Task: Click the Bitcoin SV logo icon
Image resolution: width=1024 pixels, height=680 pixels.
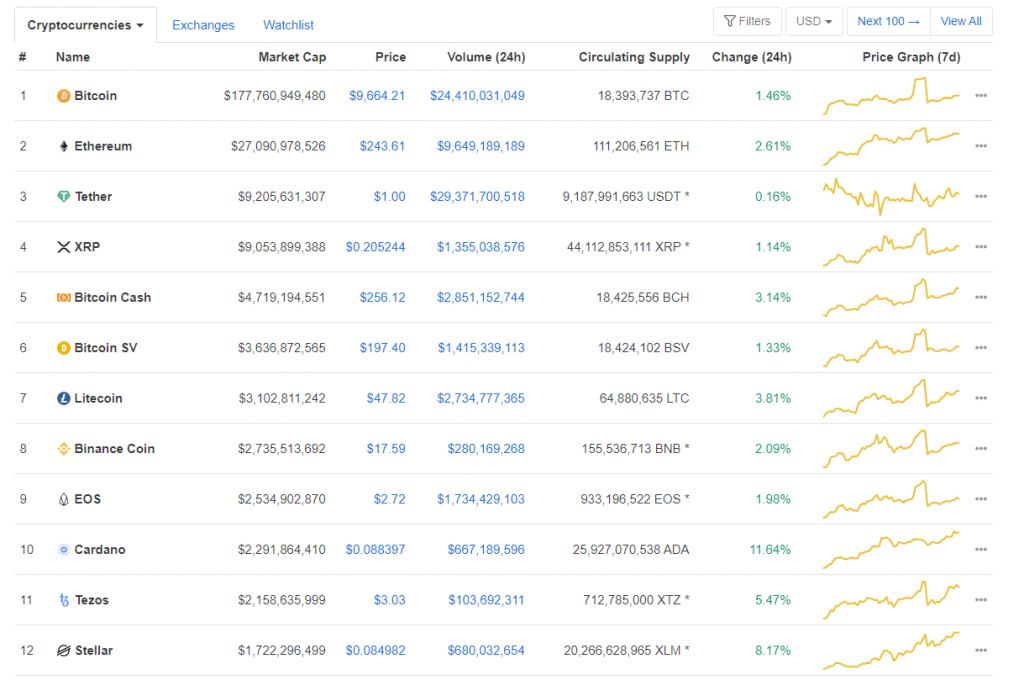Action: tap(63, 348)
